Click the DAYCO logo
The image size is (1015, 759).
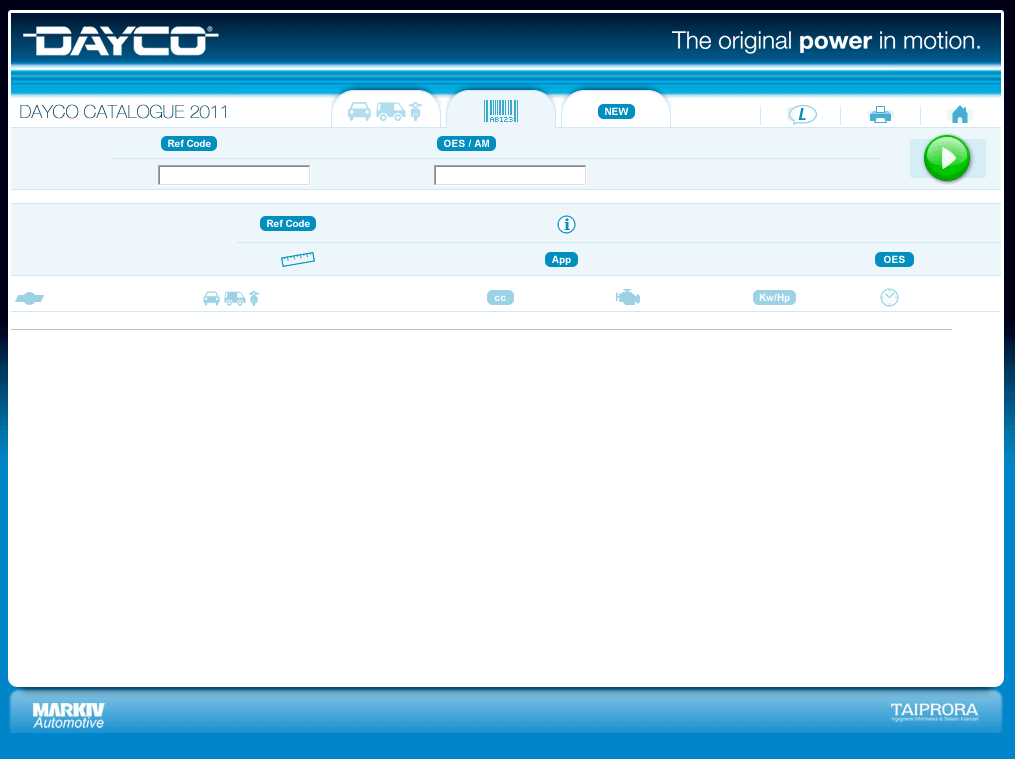121,41
